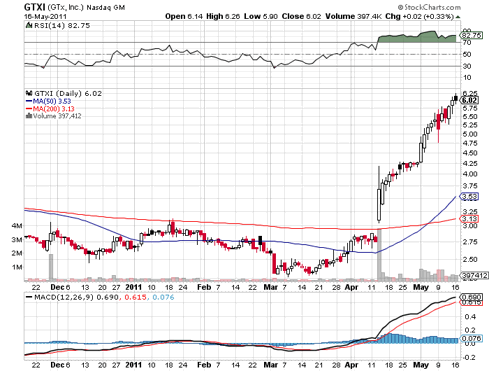
Task: Click the red line marker beside MA(200)
Action: 29,109
